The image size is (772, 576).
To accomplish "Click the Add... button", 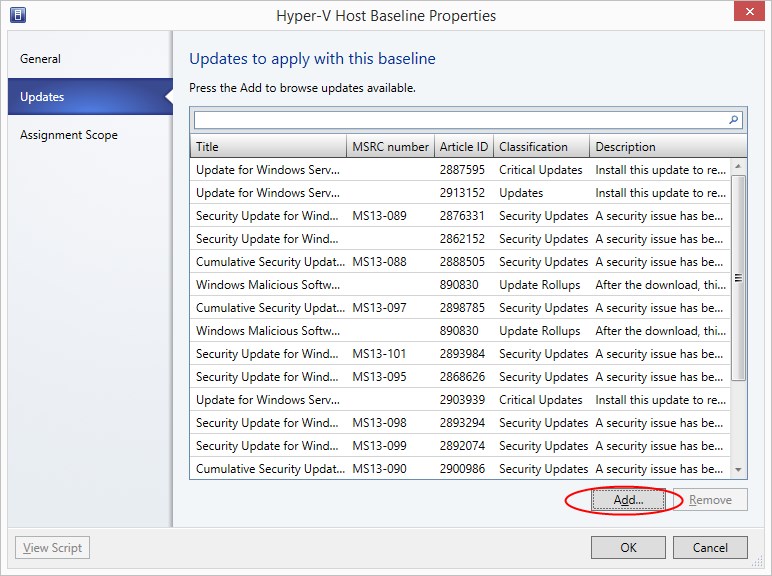I will pyautogui.click(x=628, y=500).
